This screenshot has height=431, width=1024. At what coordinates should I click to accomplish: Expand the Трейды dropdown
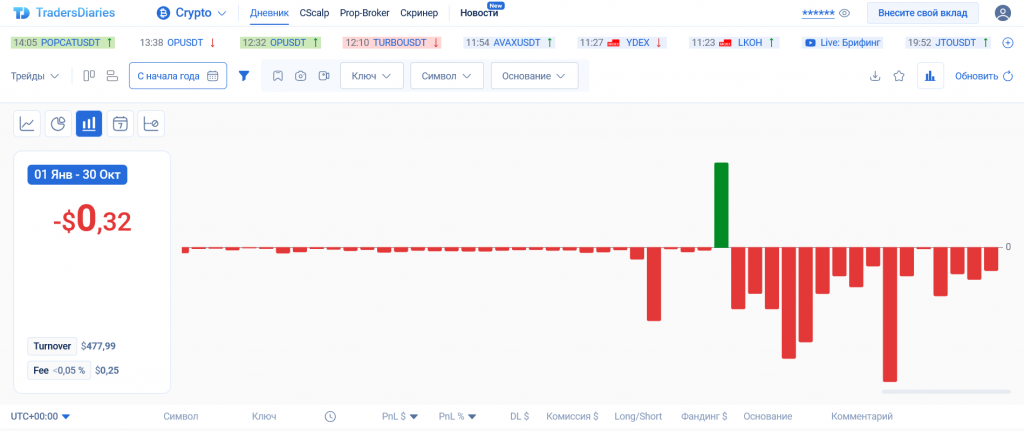coord(35,76)
